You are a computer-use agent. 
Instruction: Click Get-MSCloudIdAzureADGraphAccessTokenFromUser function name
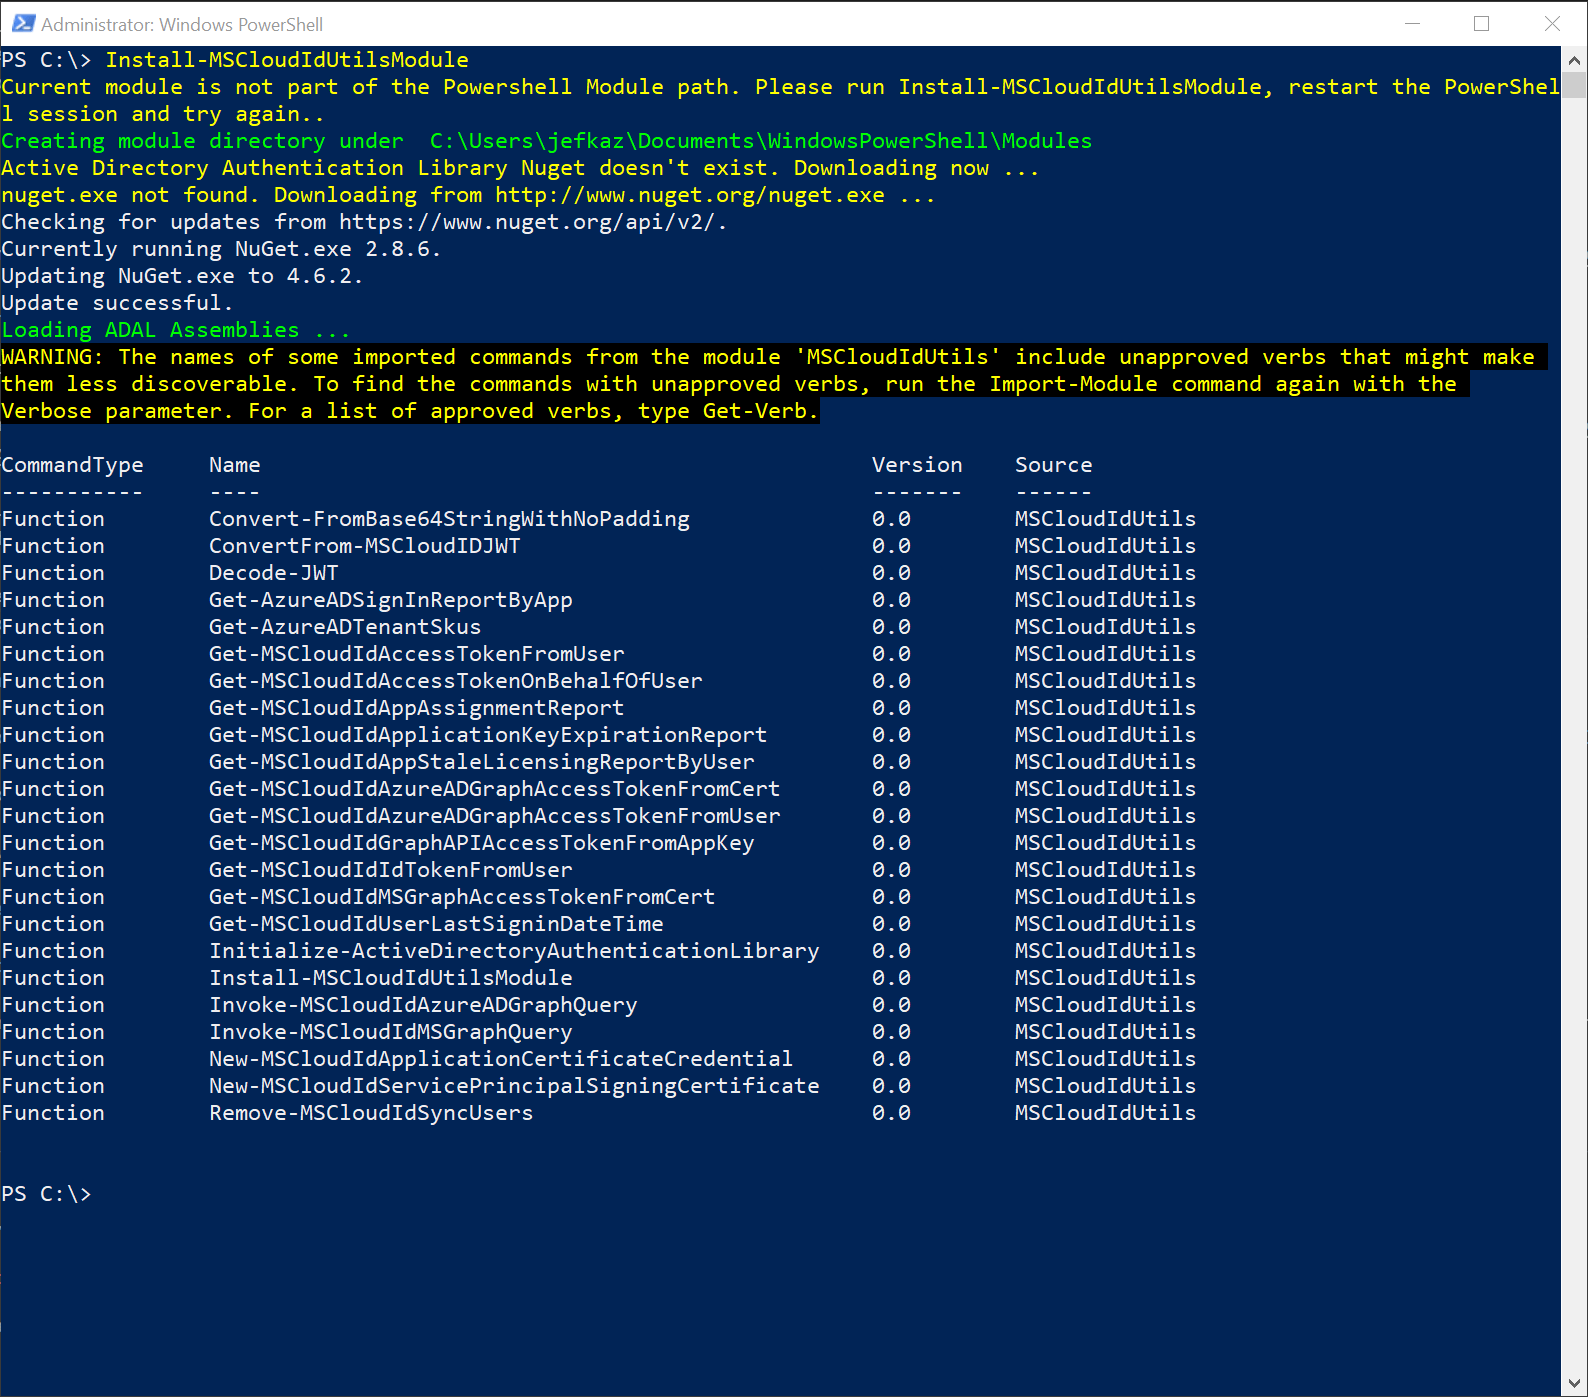click(x=495, y=816)
